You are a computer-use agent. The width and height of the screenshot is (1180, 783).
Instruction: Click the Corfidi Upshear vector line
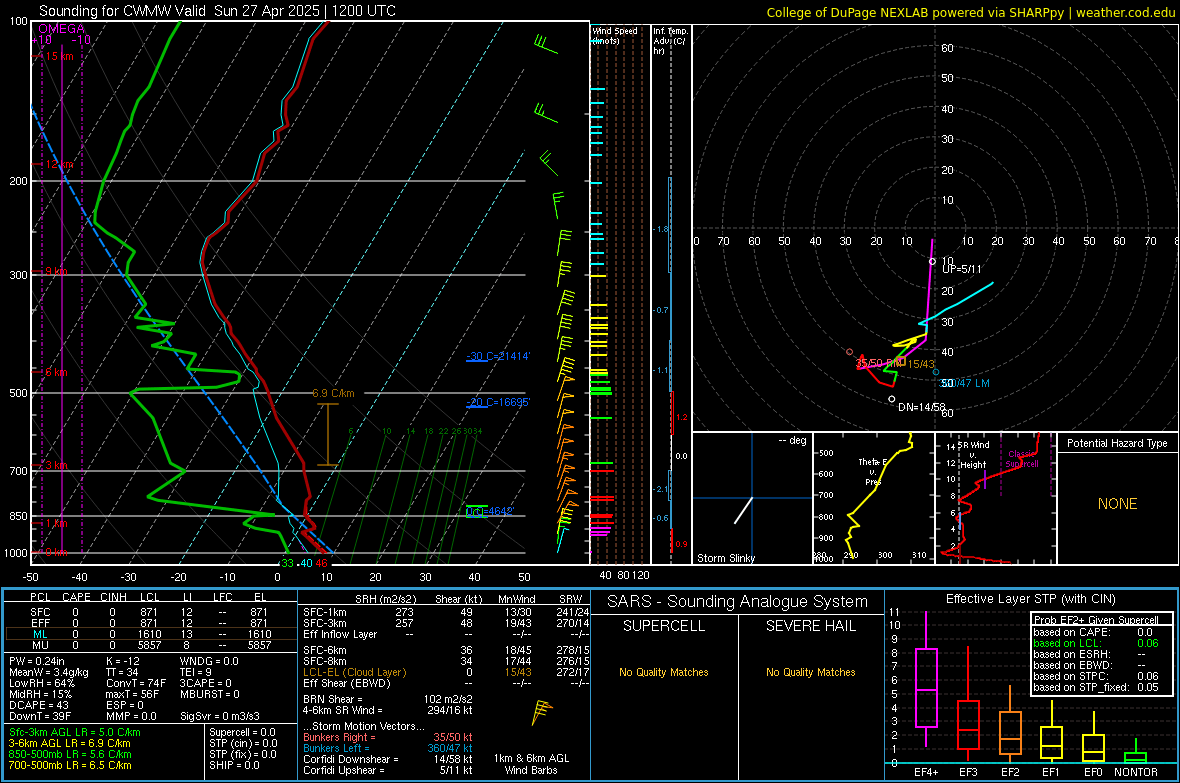click(388, 770)
